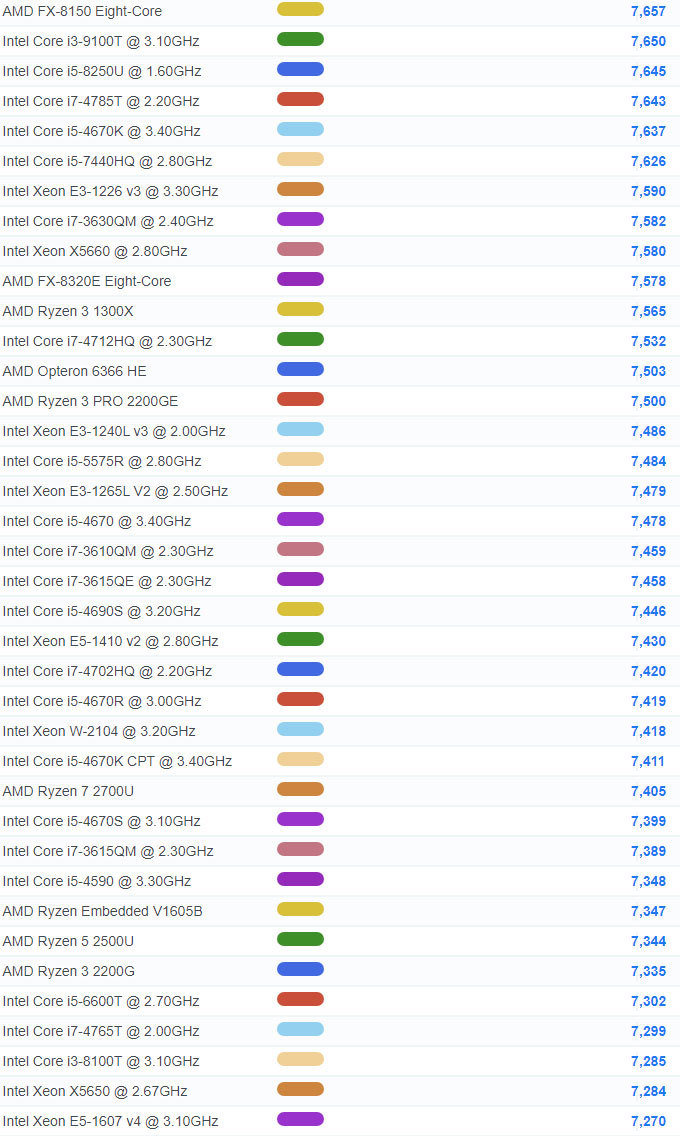Click purple bar for Core i7-3630QM
The height and width of the screenshot is (1136, 680).
coord(301,220)
